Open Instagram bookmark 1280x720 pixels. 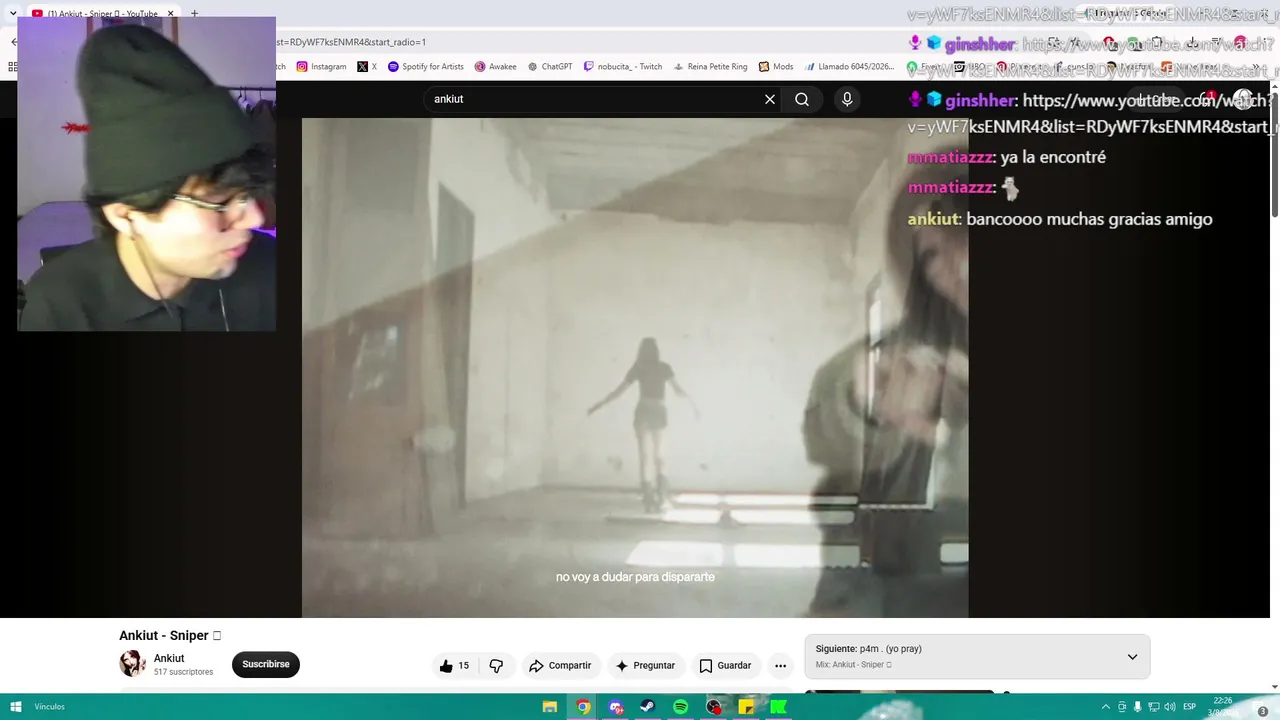pos(322,67)
